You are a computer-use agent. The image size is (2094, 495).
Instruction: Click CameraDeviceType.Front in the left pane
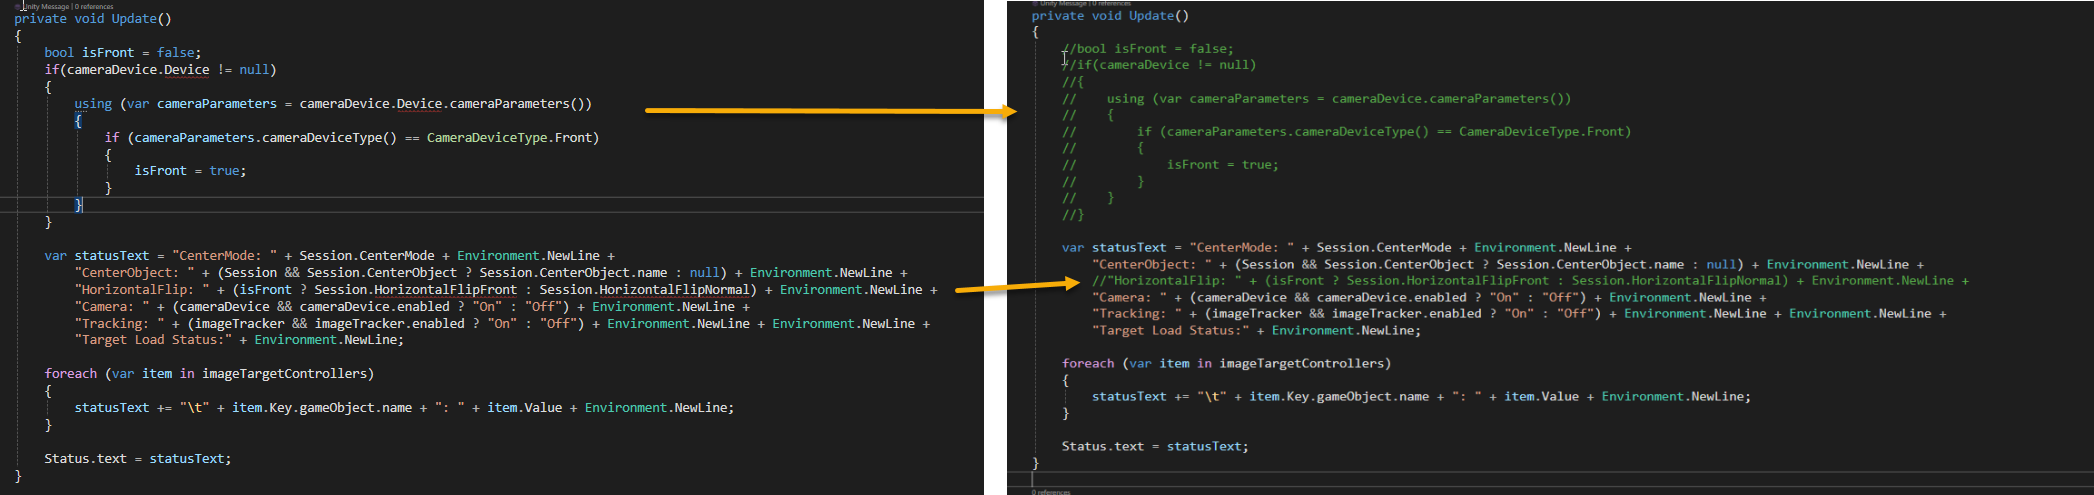pos(511,138)
